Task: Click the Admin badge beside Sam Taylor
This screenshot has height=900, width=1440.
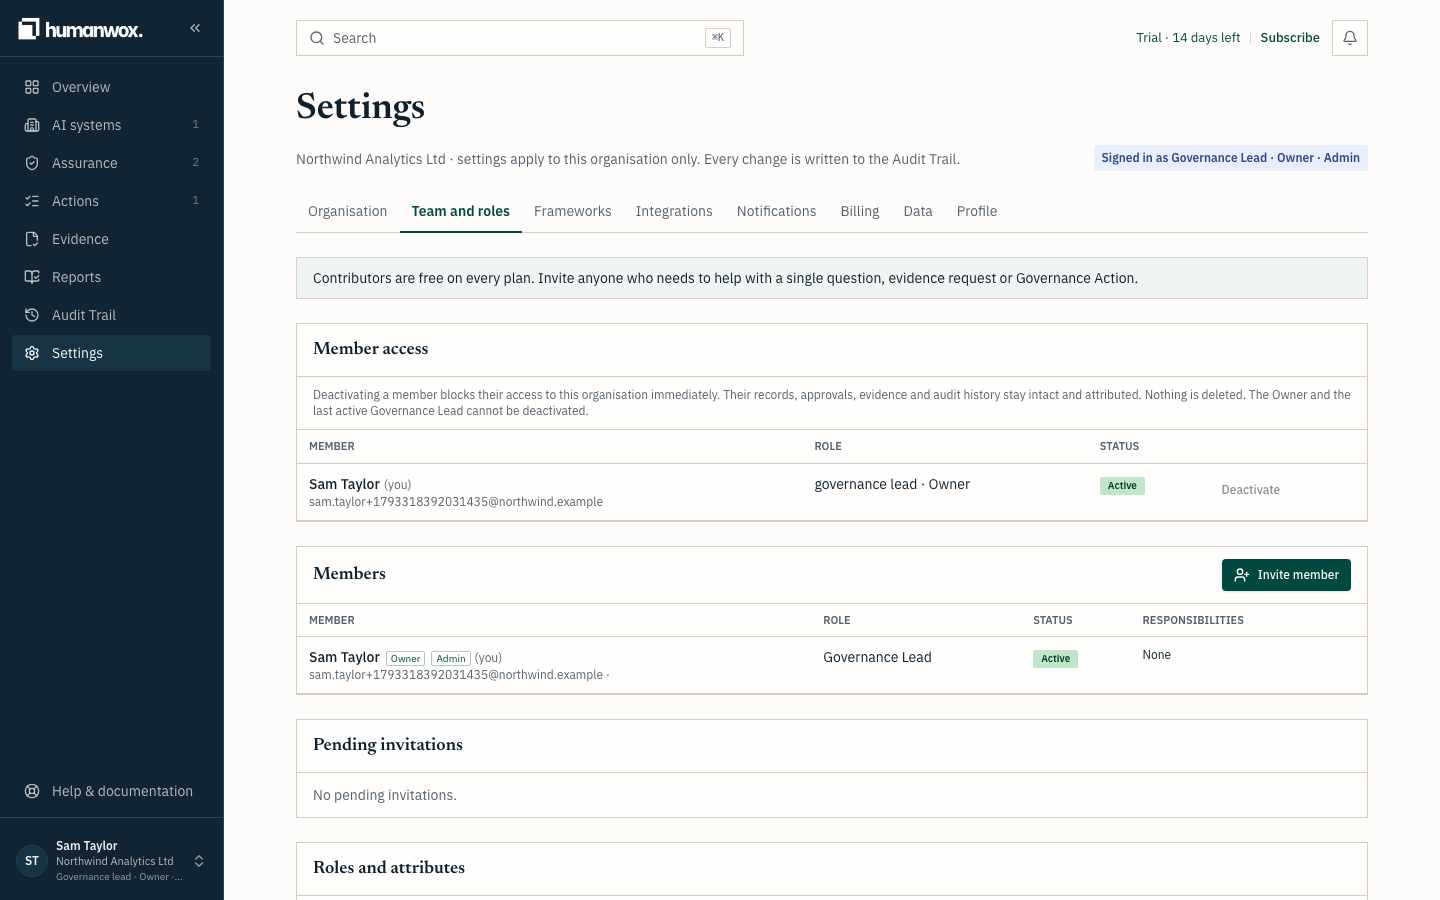Action: [451, 658]
